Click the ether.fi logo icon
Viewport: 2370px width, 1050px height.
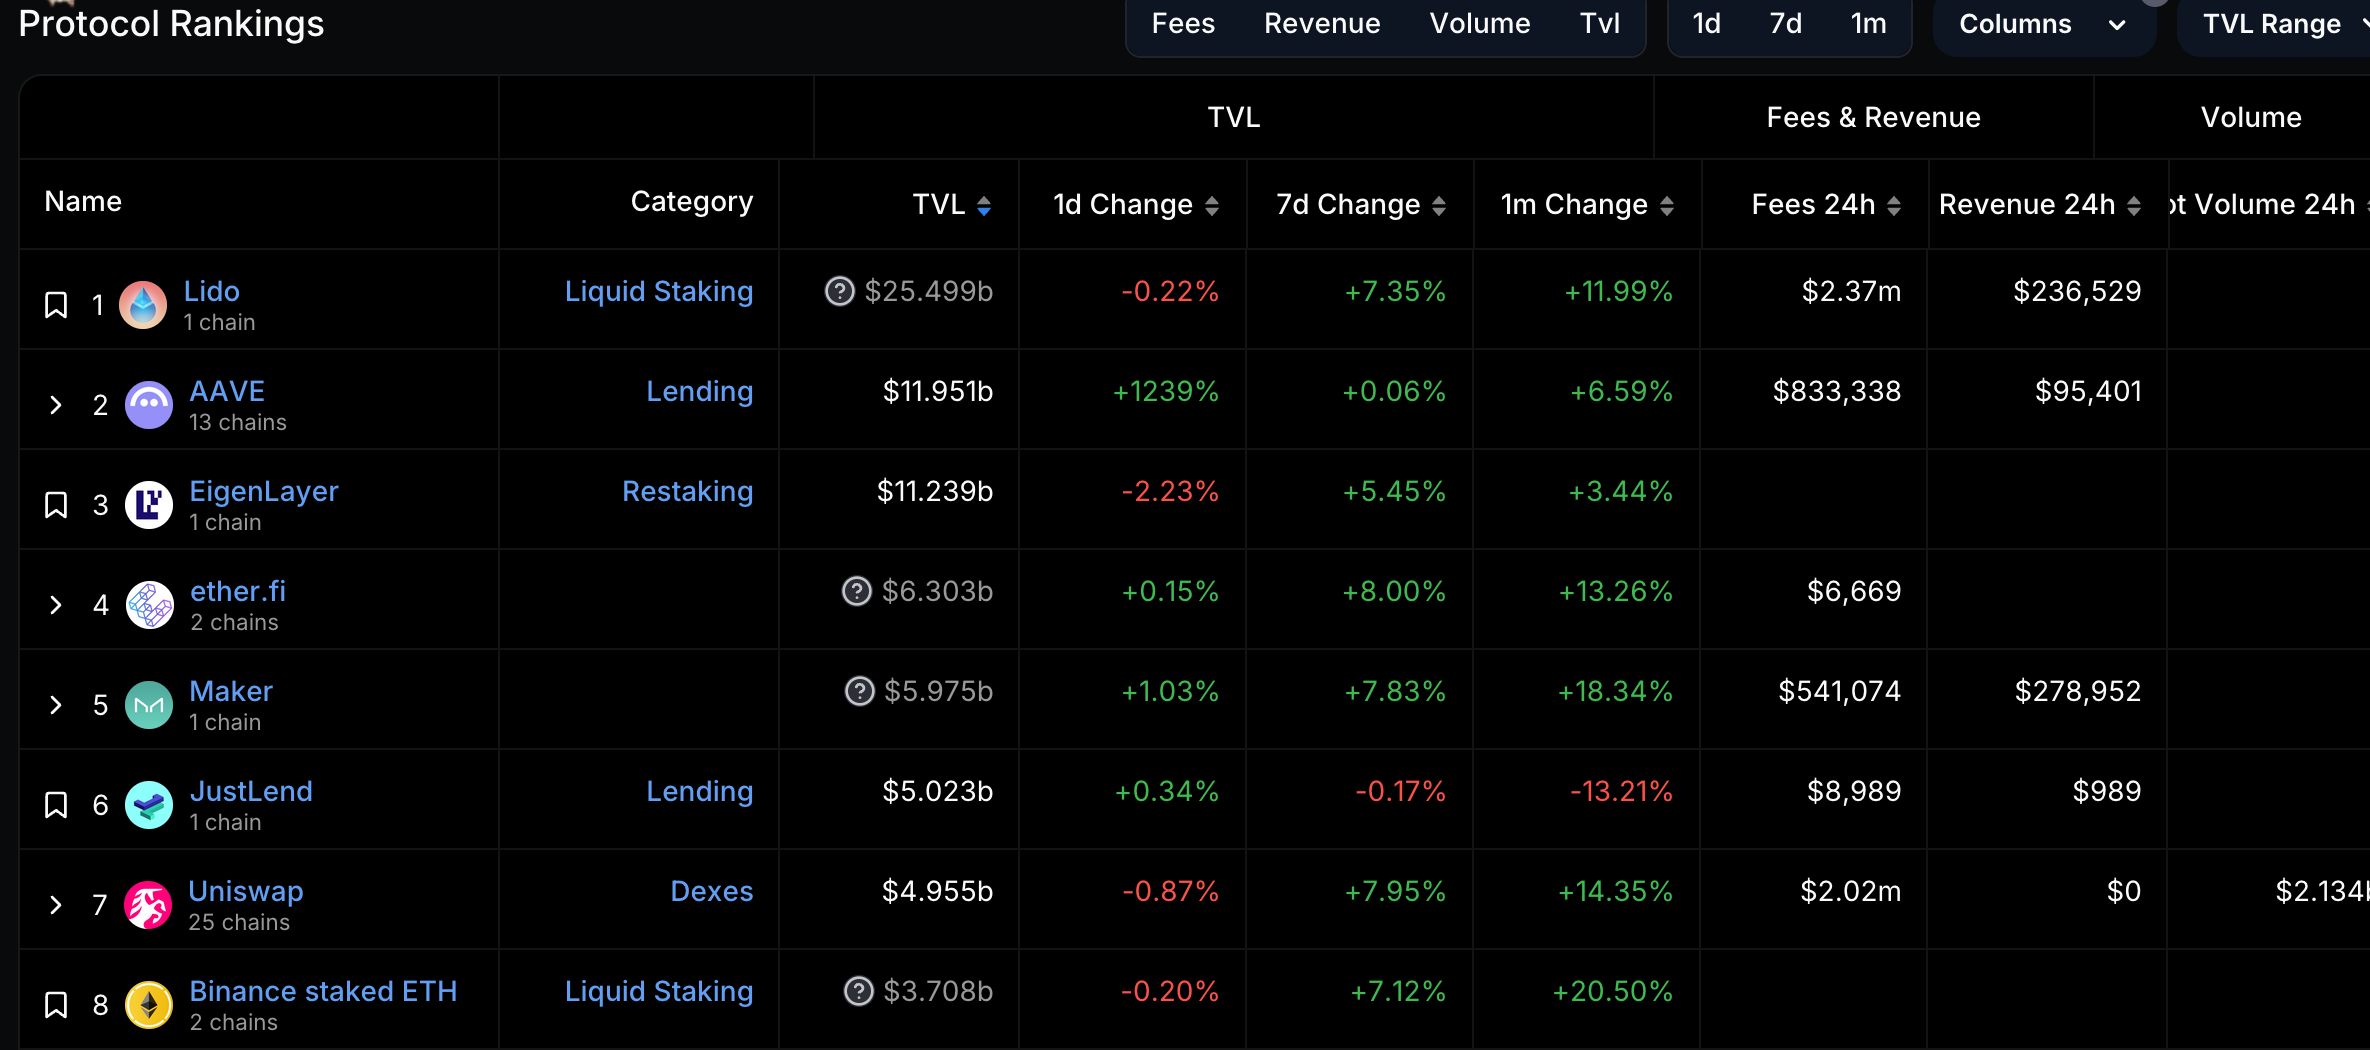point(150,605)
